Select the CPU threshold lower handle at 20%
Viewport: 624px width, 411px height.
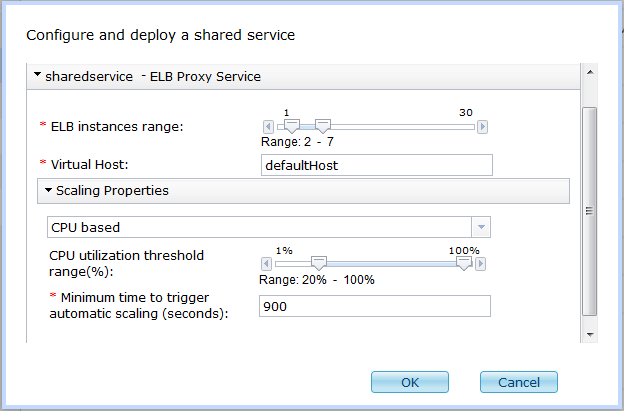[318, 263]
